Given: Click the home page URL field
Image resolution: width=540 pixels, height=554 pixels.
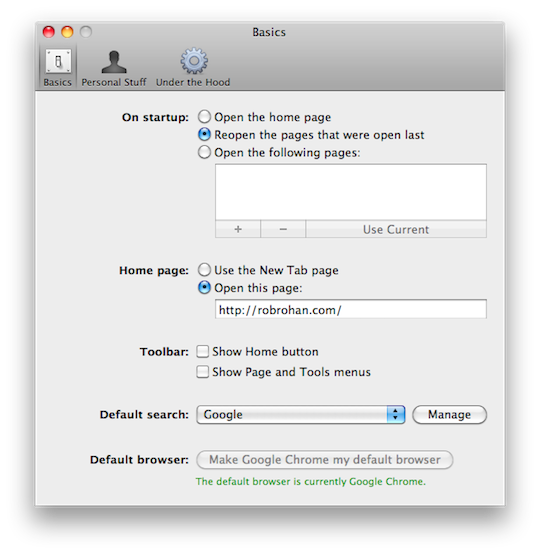Looking at the screenshot, I should tap(351, 310).
